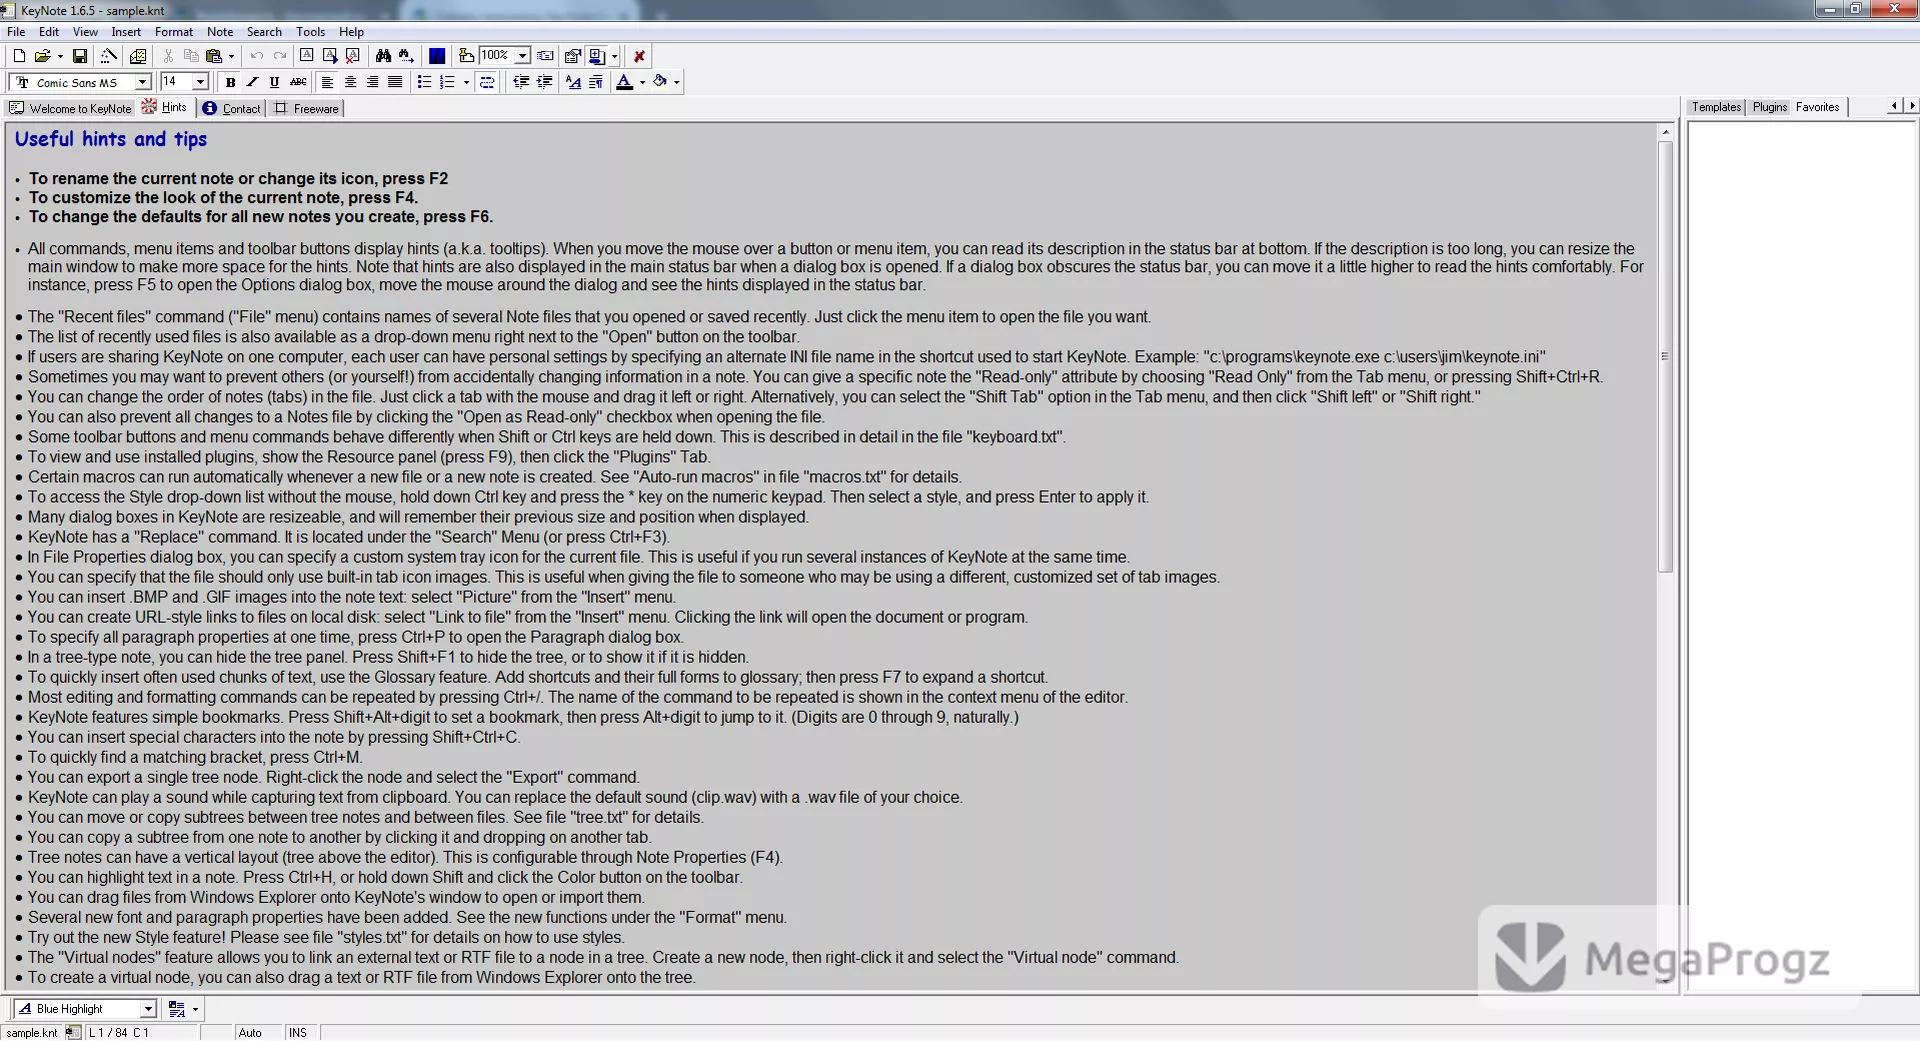Screen dimensions: 1920x1041
Task: Switch to the Freeware note tab
Action: click(x=307, y=108)
